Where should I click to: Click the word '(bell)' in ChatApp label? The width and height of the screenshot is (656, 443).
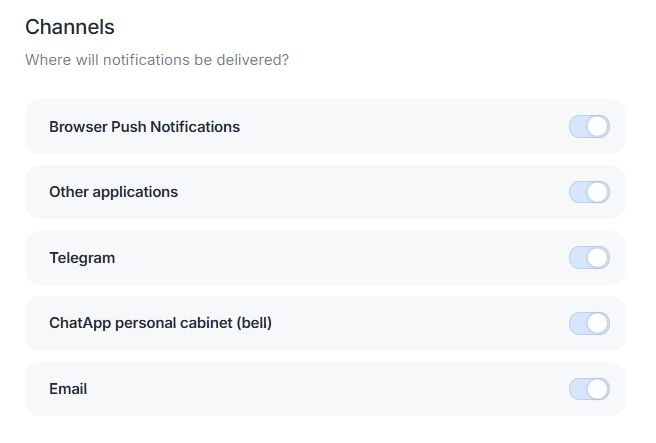coord(250,323)
